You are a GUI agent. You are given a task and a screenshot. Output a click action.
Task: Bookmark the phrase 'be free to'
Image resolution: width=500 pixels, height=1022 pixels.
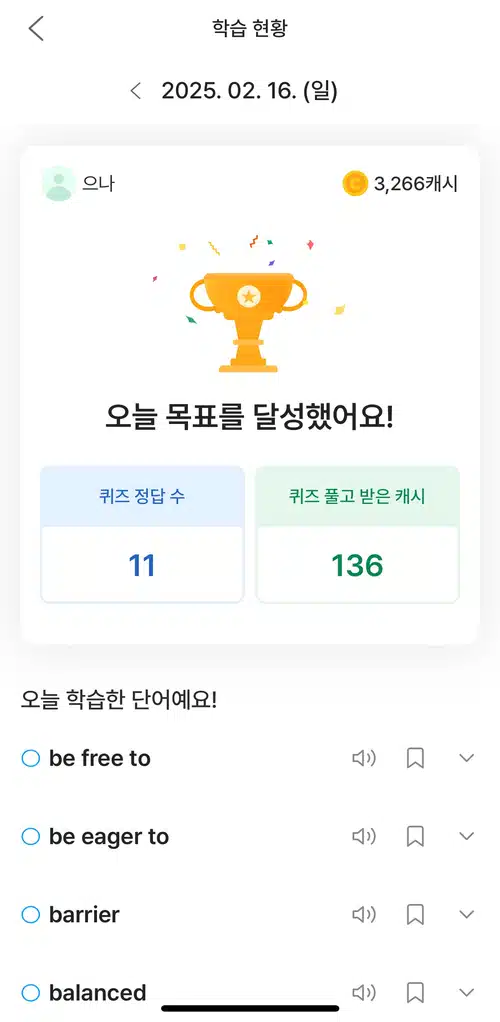pos(415,758)
